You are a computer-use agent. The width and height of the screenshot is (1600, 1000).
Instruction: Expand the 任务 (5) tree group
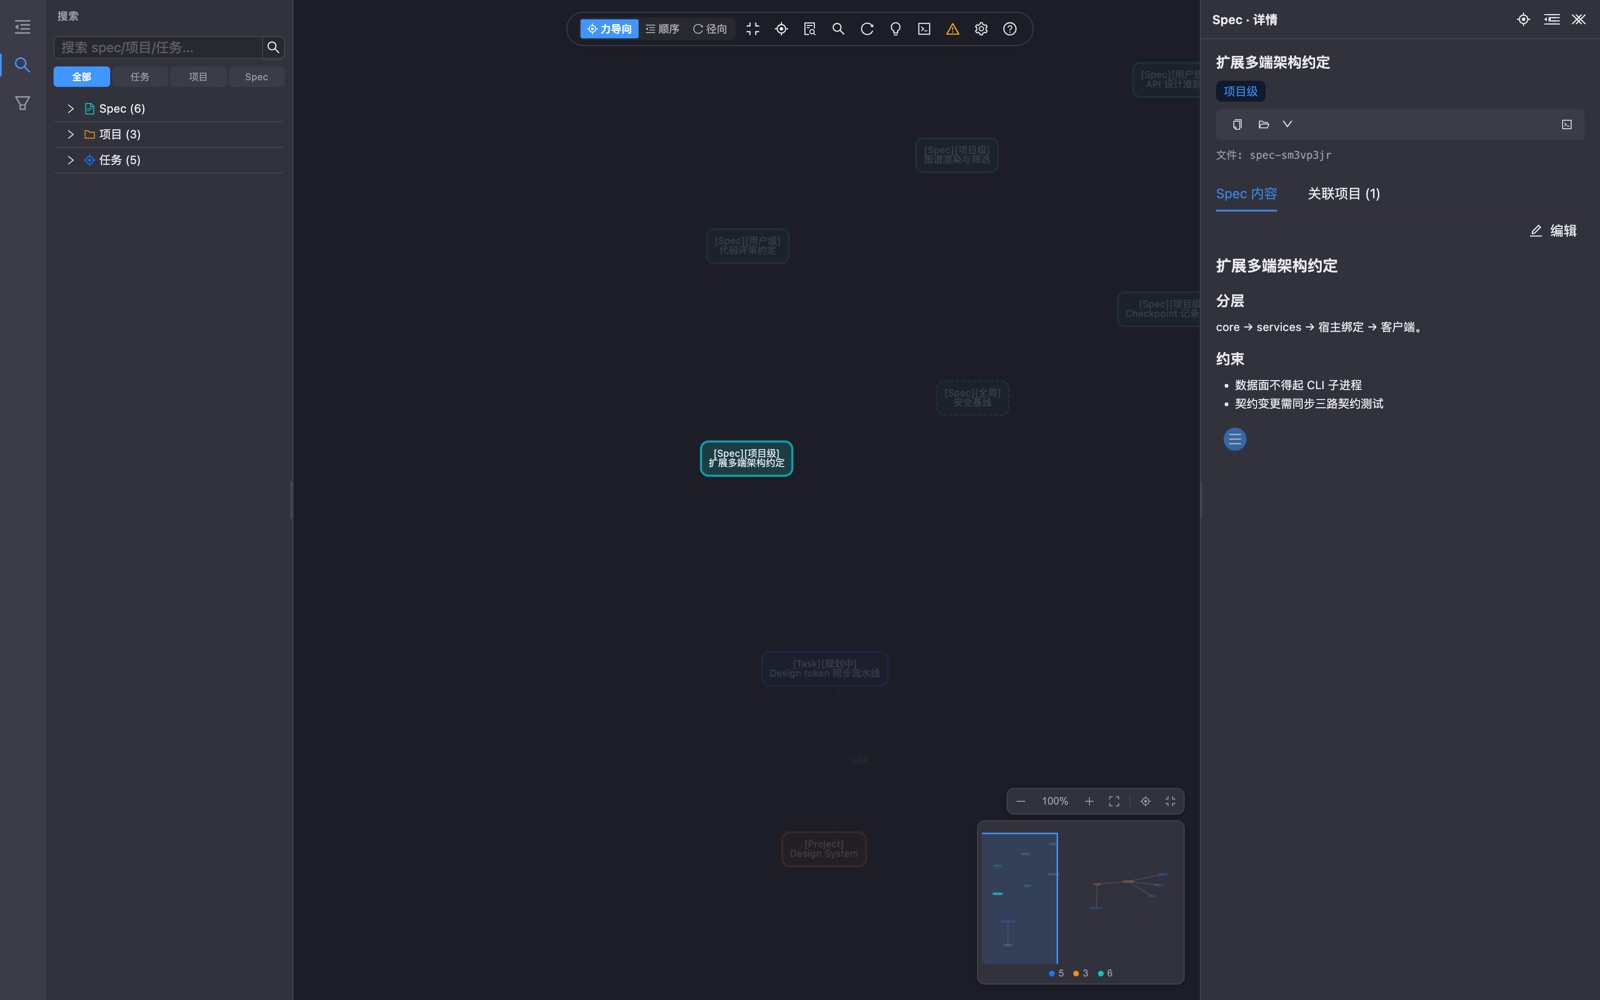(70, 160)
